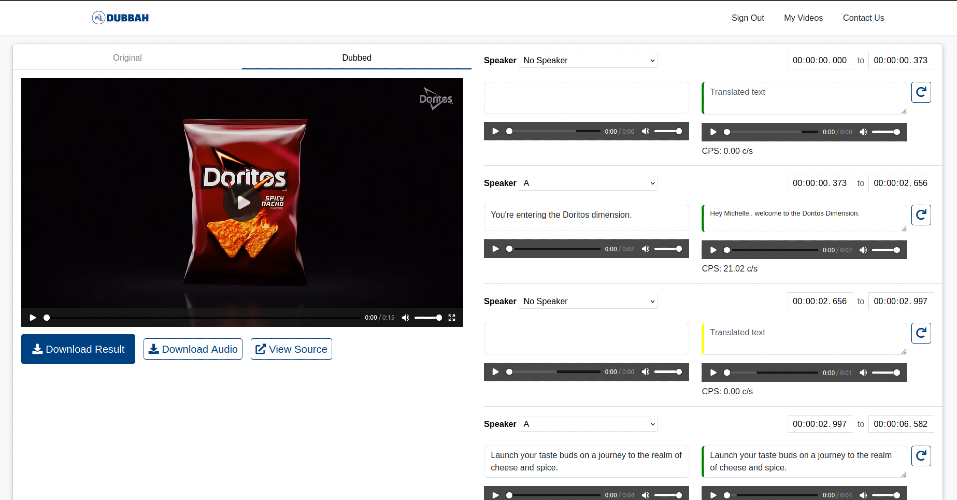Viewport: 957px width, 500px height.
Task: Regenerate 'Launch your taste buds' segment refresh icon
Action: [x=921, y=455]
